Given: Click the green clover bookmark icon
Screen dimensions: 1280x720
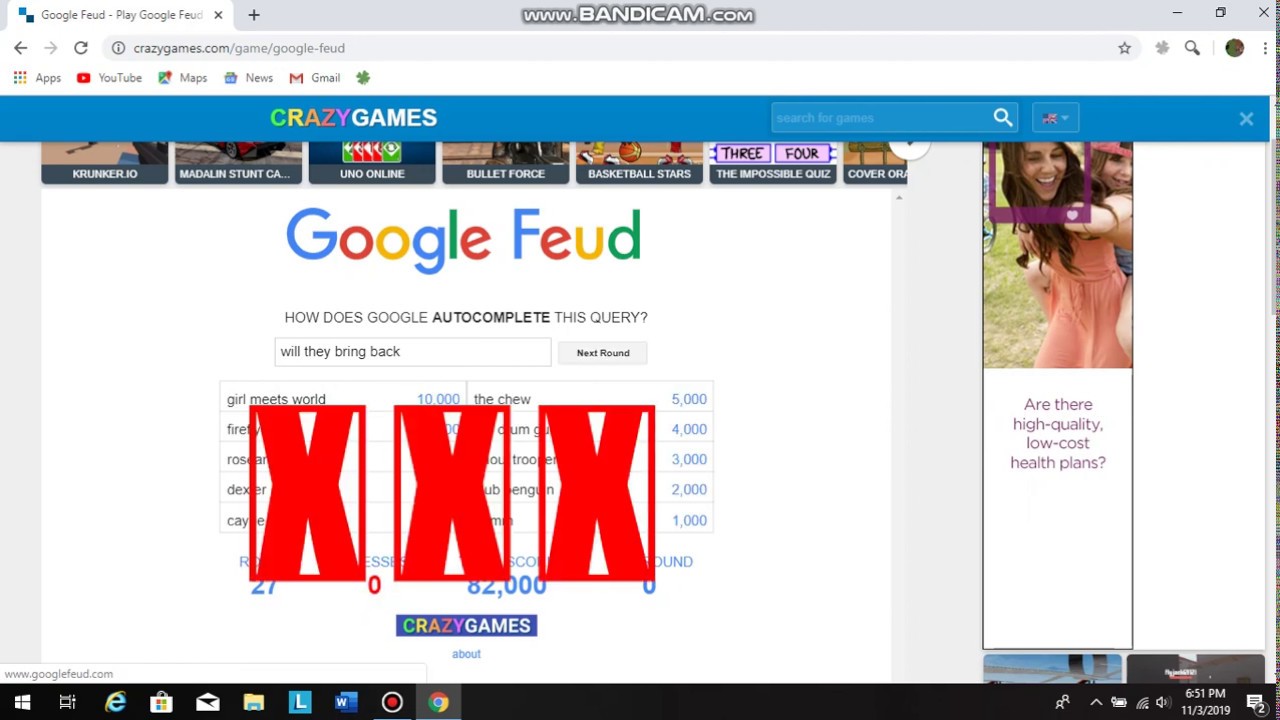Looking at the screenshot, I should pyautogui.click(x=363, y=78).
